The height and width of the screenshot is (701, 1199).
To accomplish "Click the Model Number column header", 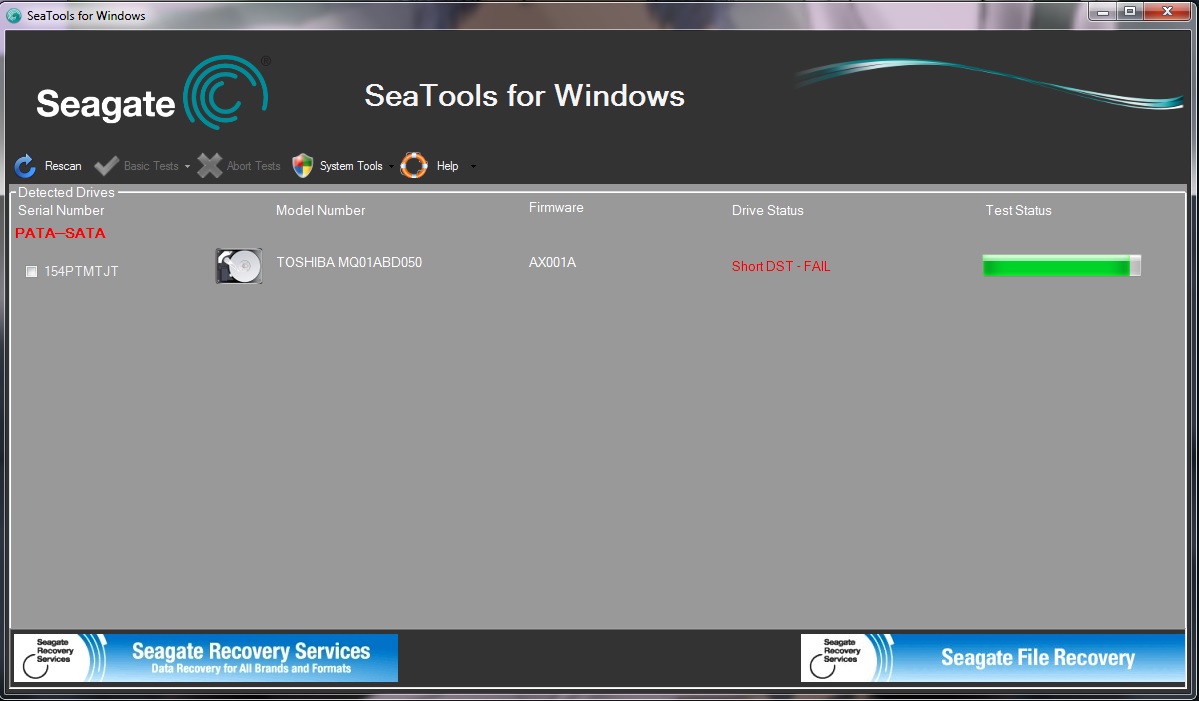I will [x=320, y=210].
